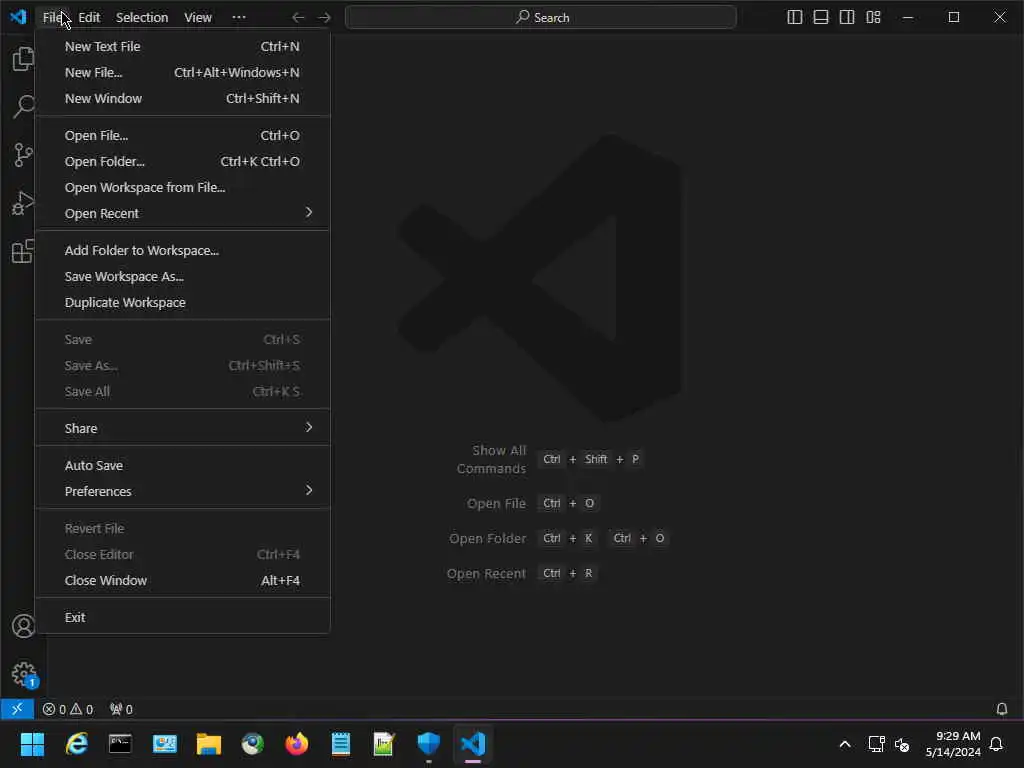1024x768 pixels.
Task: Open the blue shield app in taskbar
Action: [428, 744]
